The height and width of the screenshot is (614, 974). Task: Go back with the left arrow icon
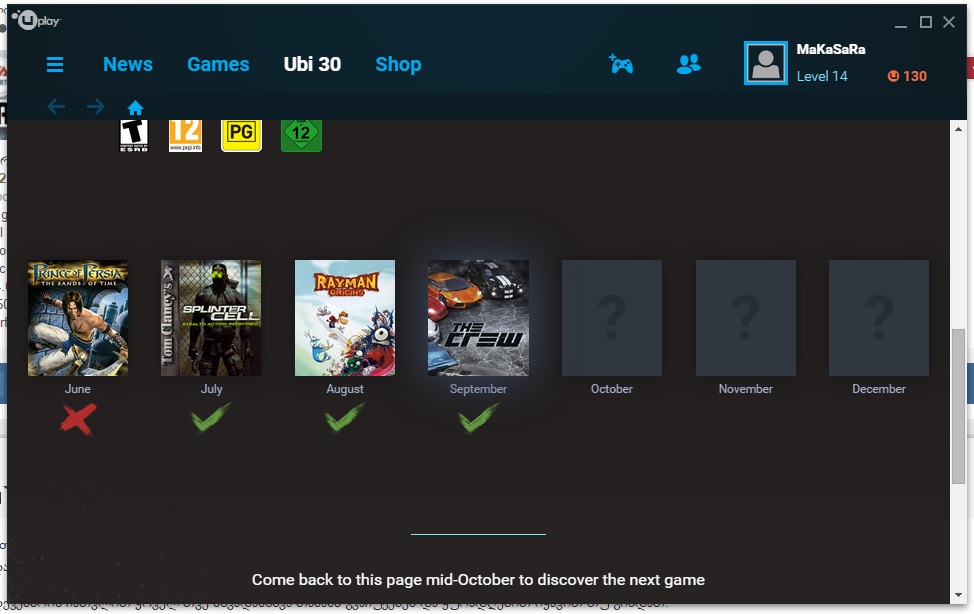tap(56, 107)
